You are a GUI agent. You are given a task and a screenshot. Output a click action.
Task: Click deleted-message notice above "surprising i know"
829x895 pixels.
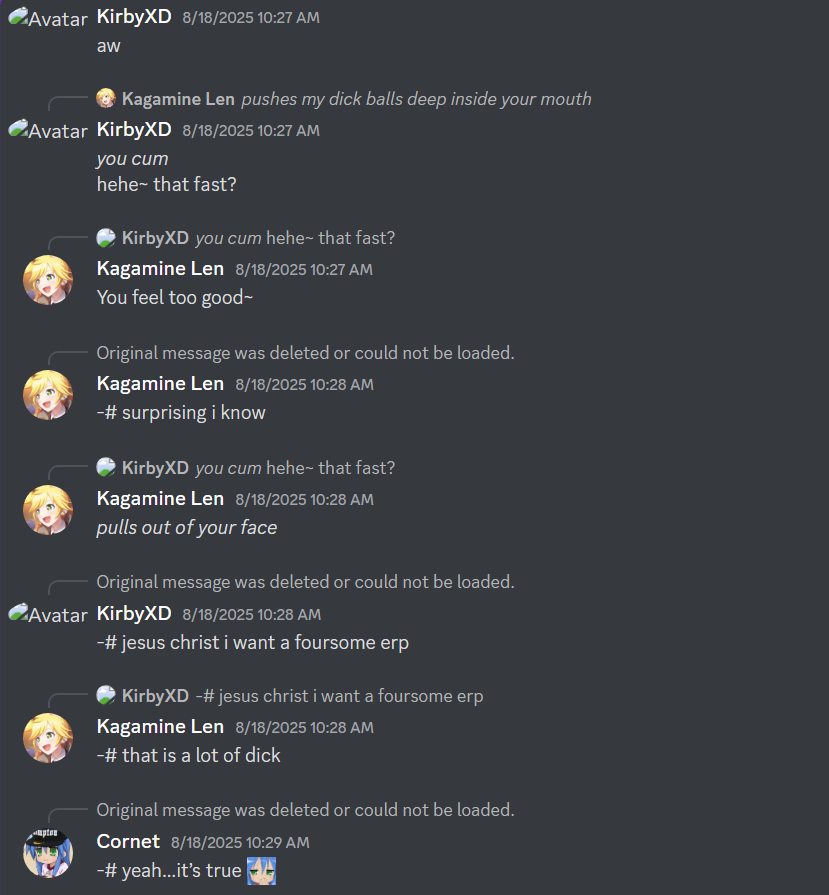305,353
